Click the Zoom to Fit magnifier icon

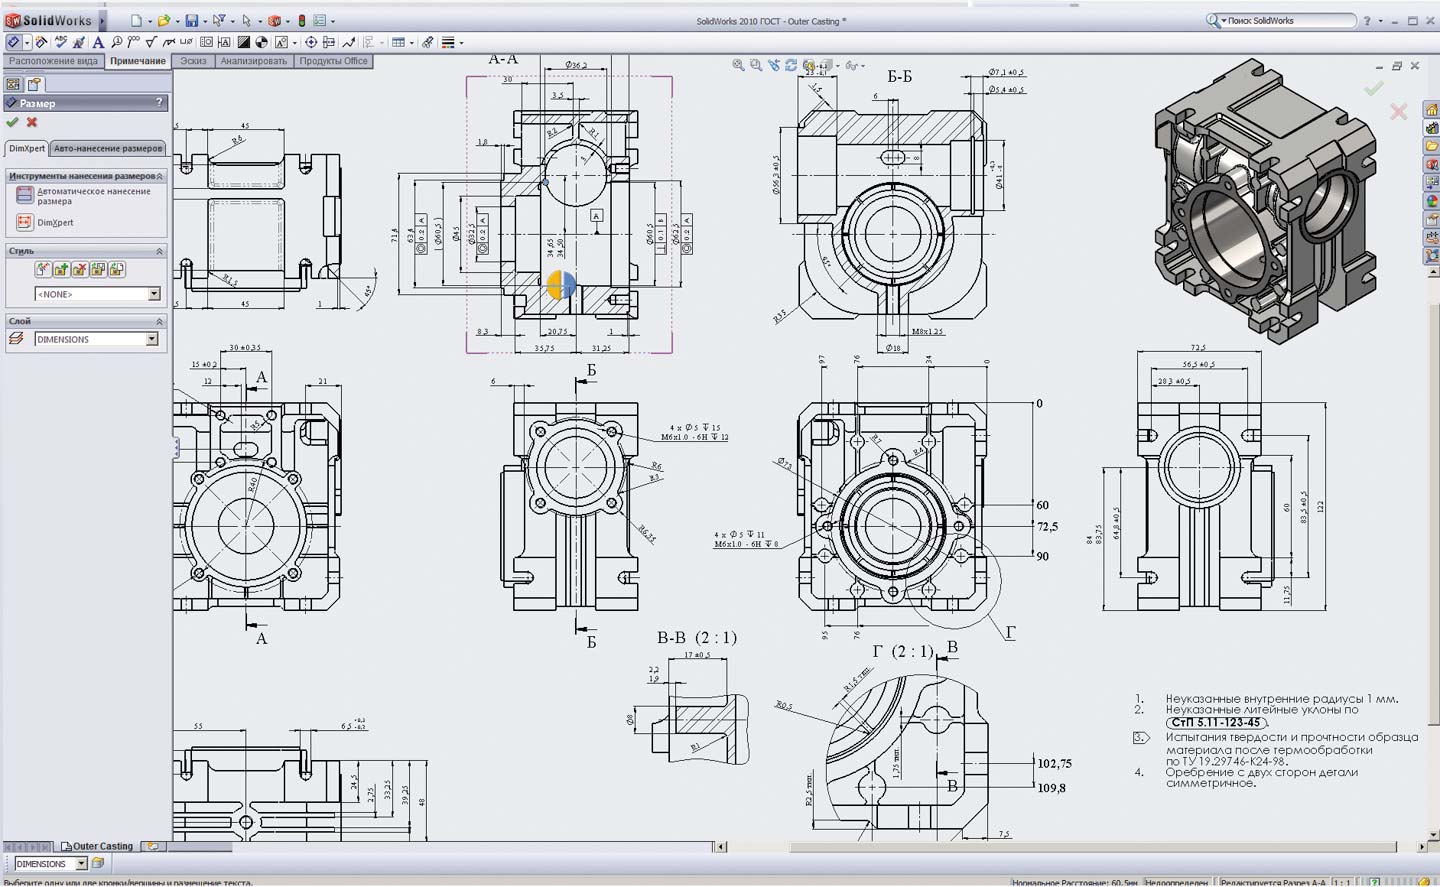point(738,65)
